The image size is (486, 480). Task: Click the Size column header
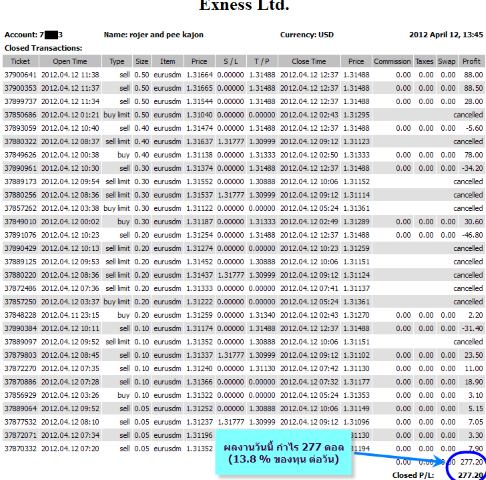(142, 61)
